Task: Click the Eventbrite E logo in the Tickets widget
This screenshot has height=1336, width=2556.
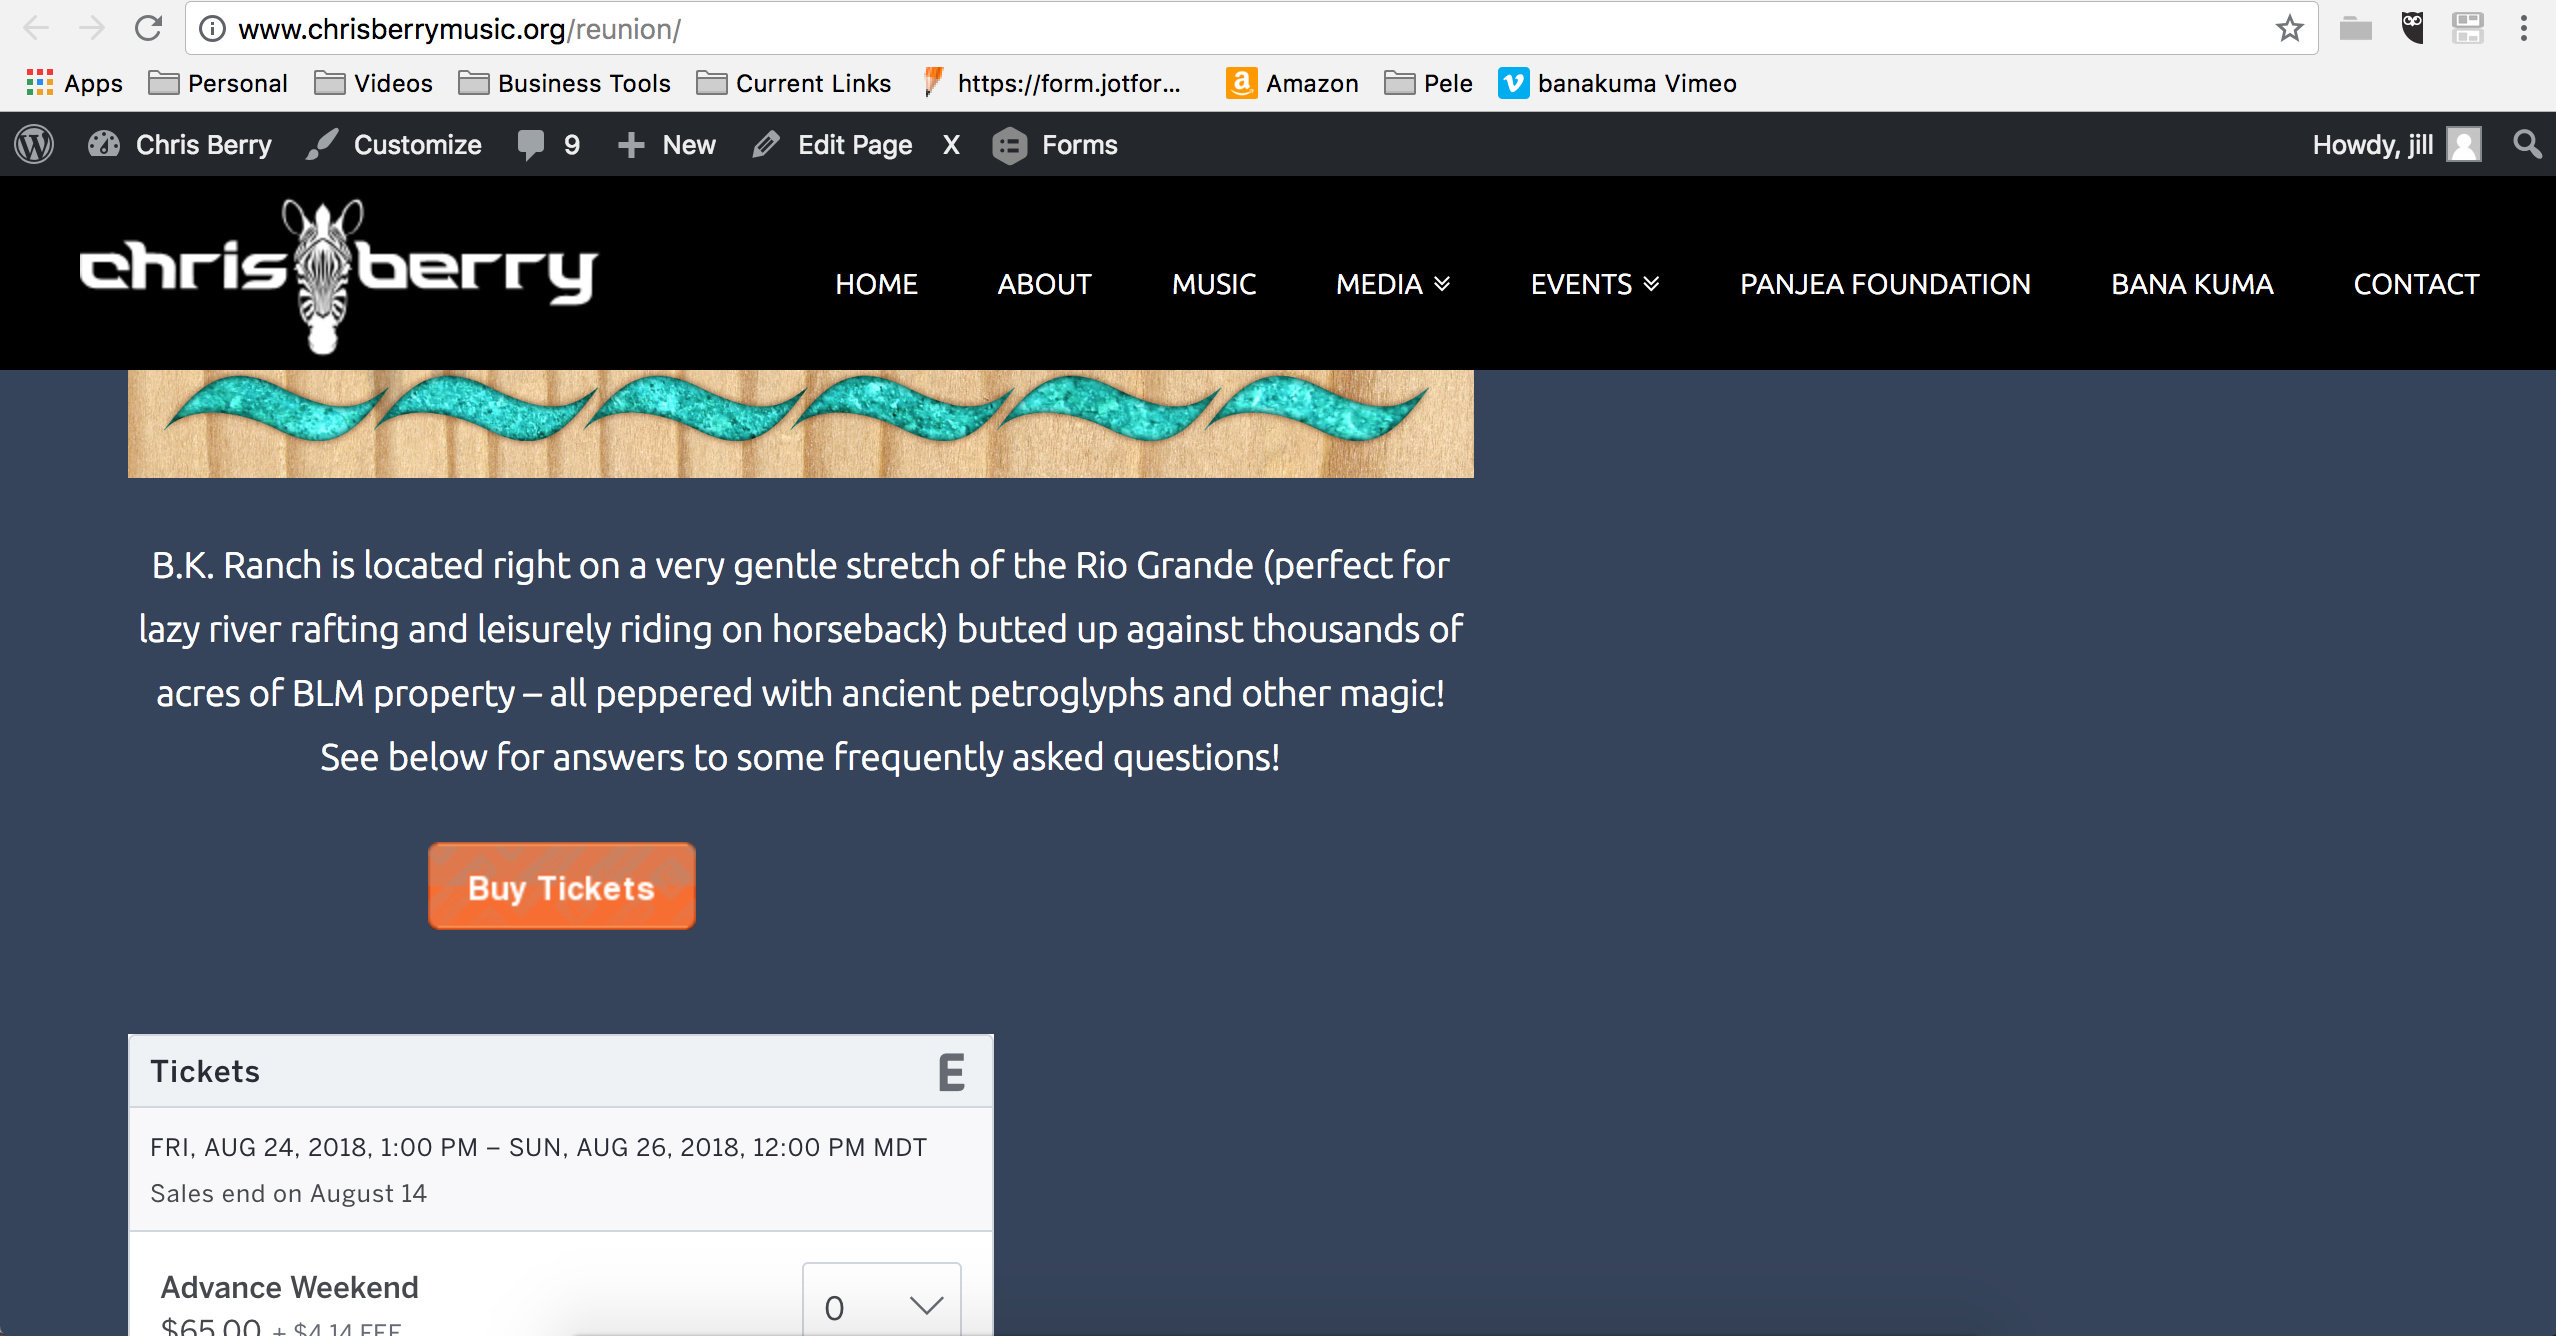Action: pyautogui.click(x=951, y=1072)
